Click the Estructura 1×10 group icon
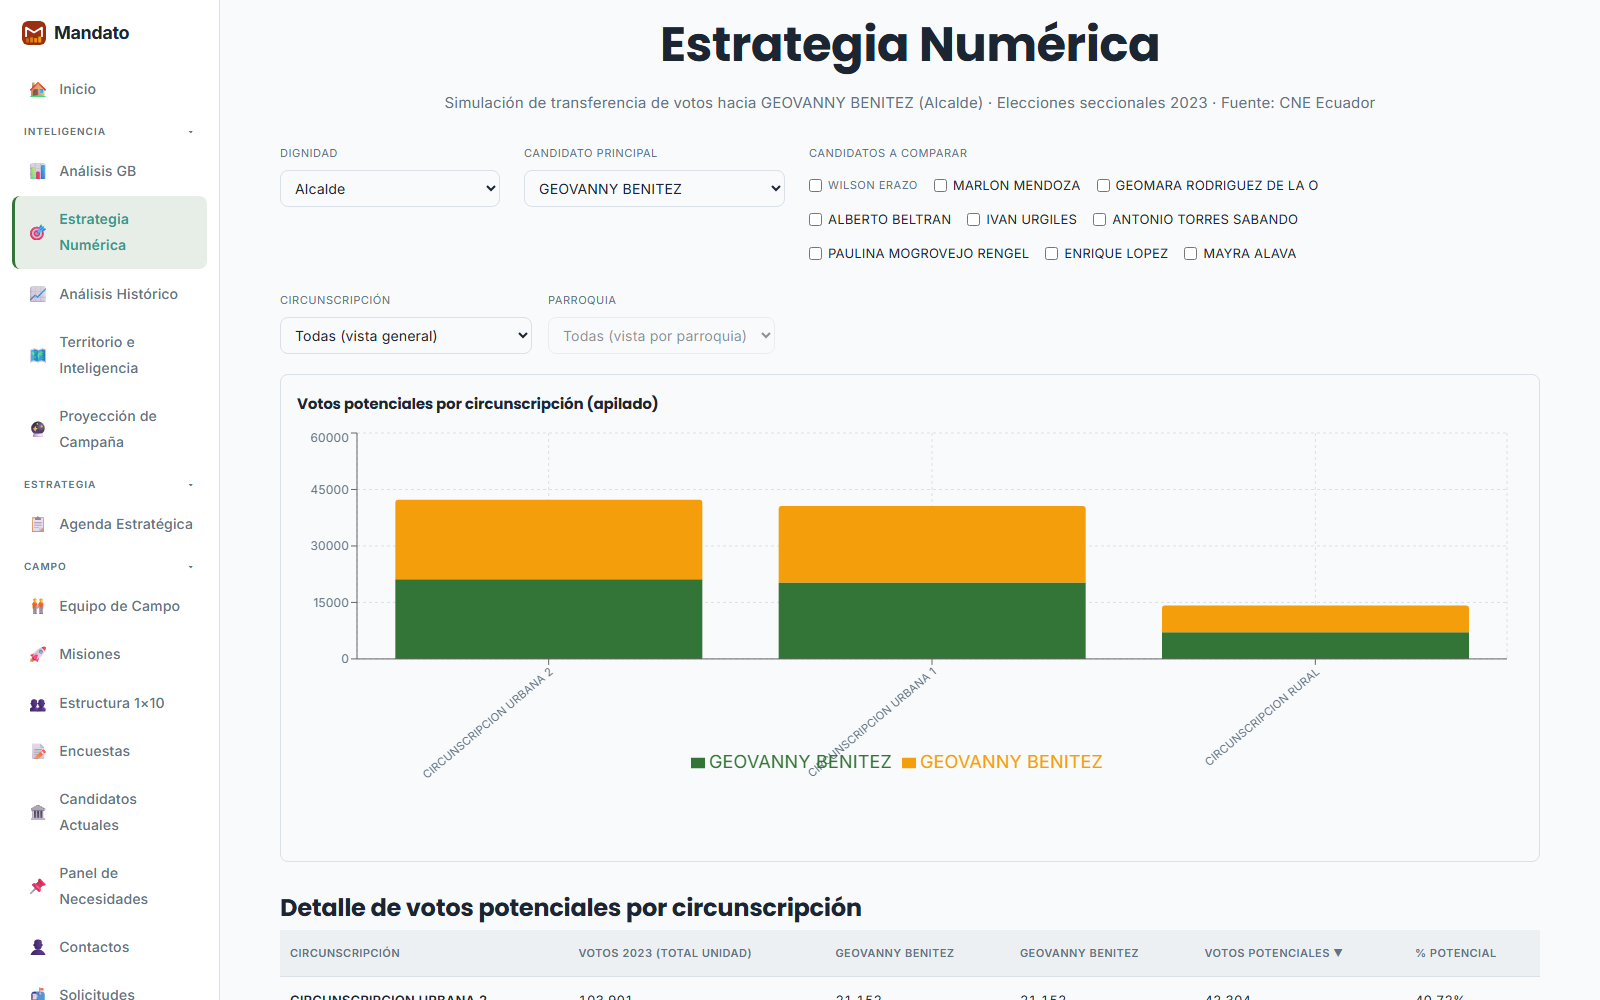The width and height of the screenshot is (1600, 1000). point(38,704)
